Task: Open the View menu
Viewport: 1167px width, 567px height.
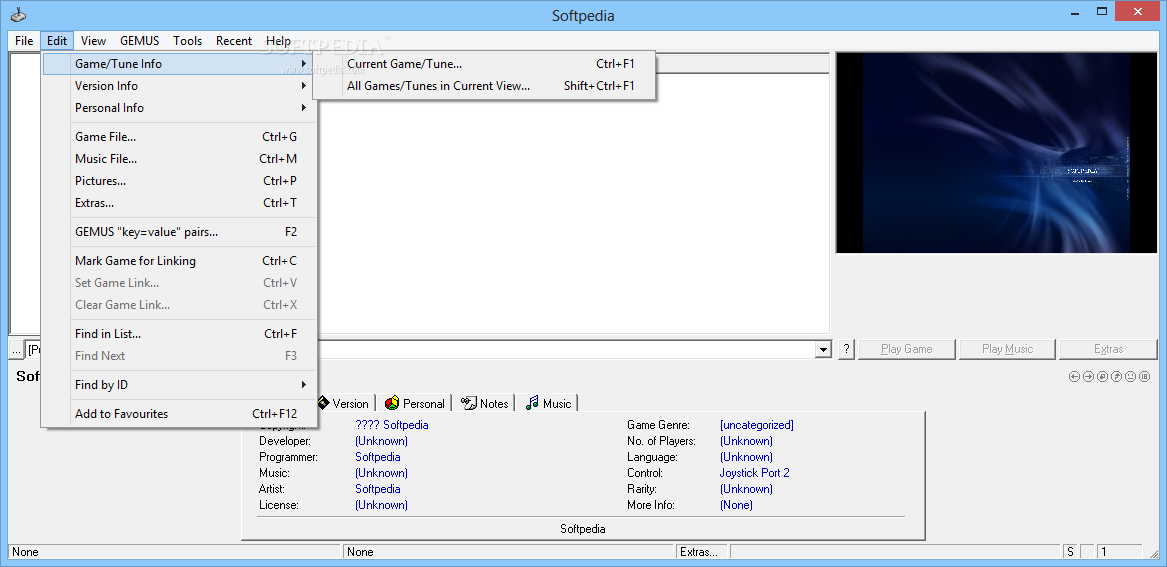Action: (x=93, y=41)
